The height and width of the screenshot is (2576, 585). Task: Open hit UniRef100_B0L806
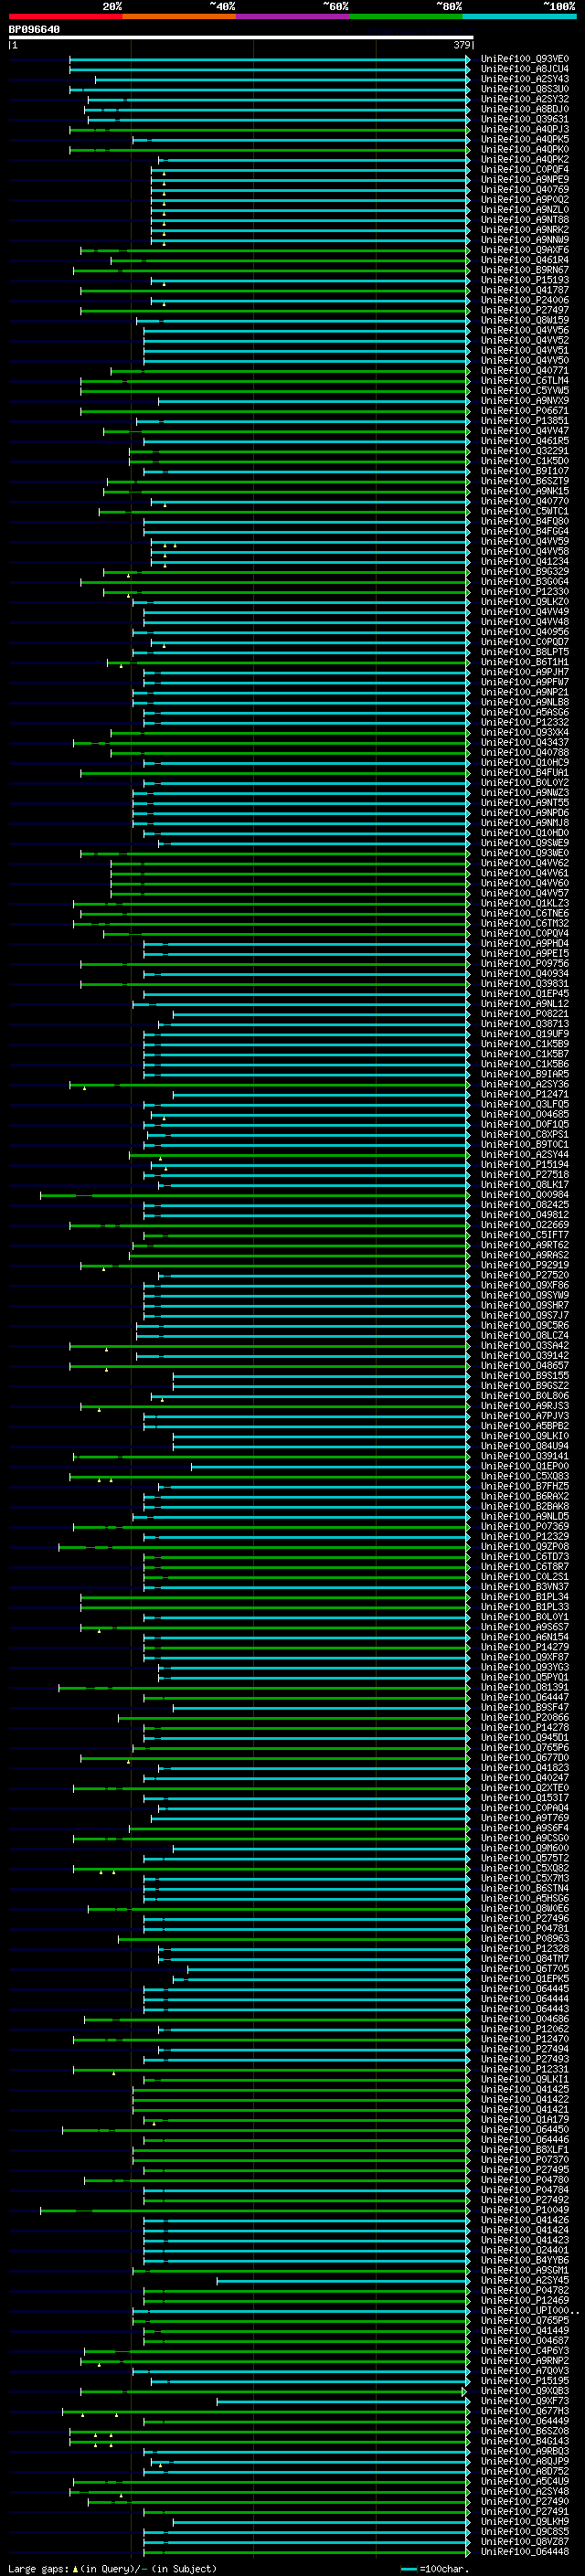524,1396
